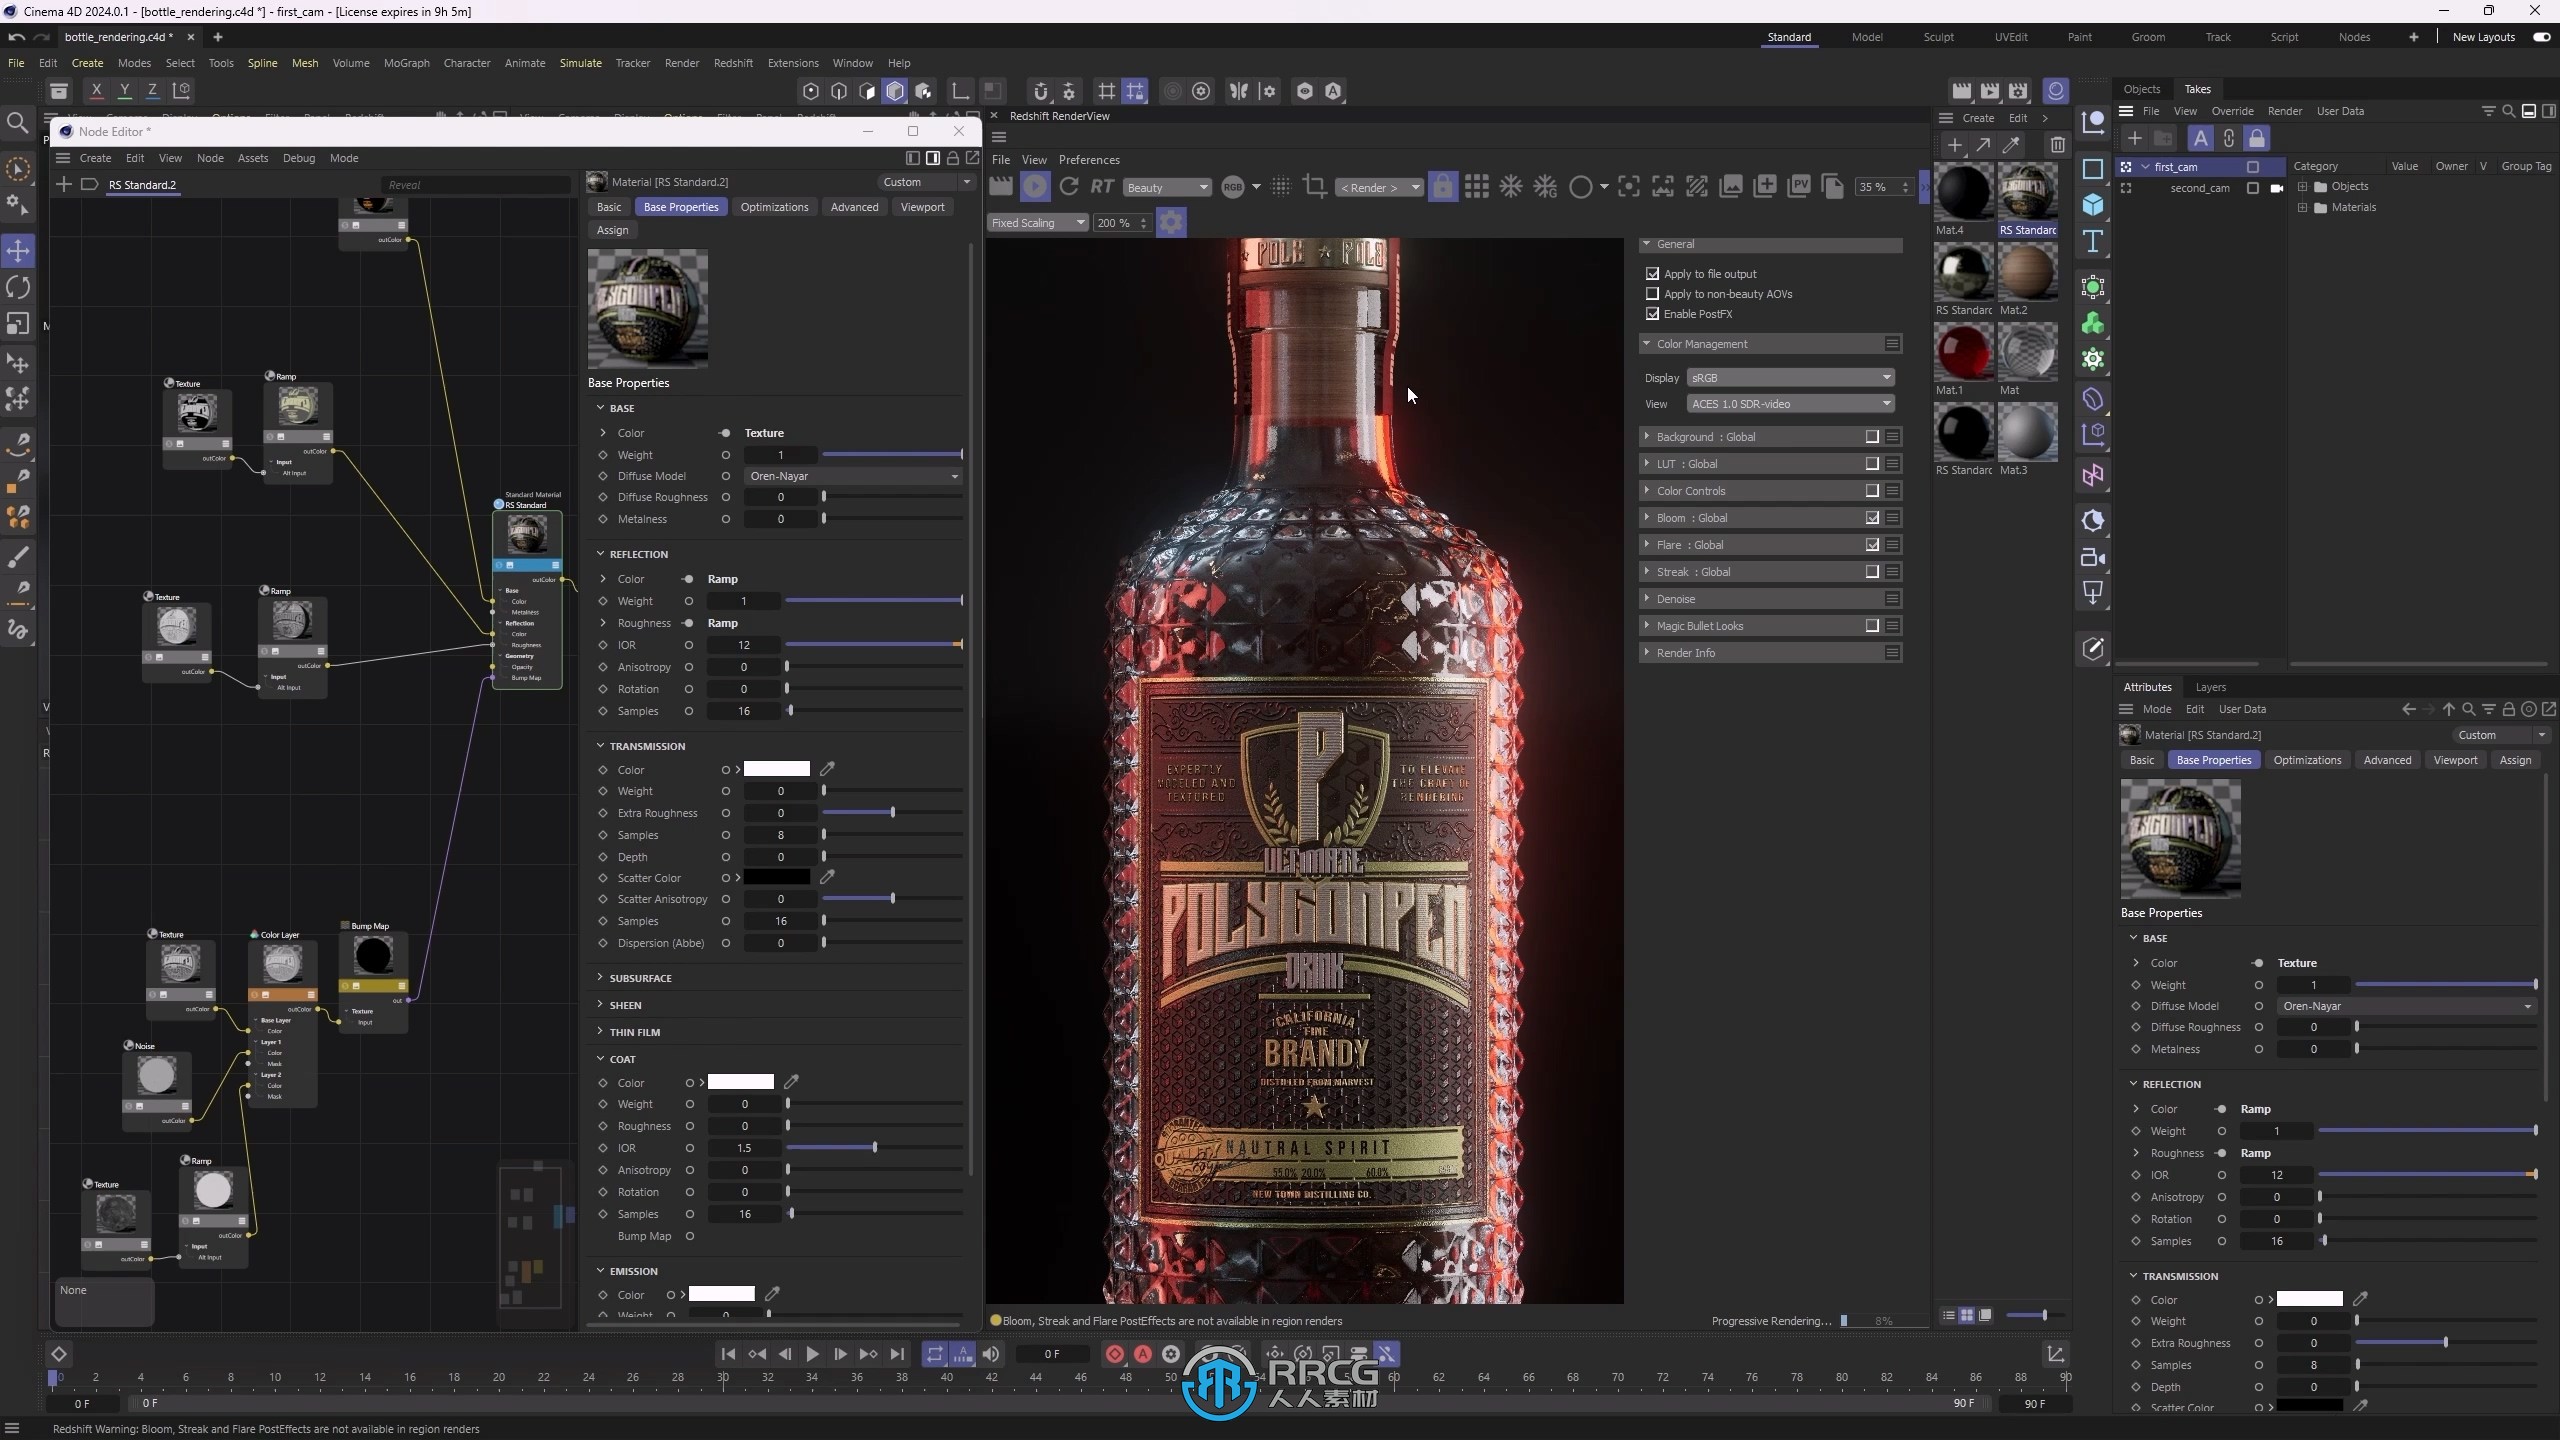Click the X axis lock icon
This screenshot has height=1440, width=2560.
point(96,90)
